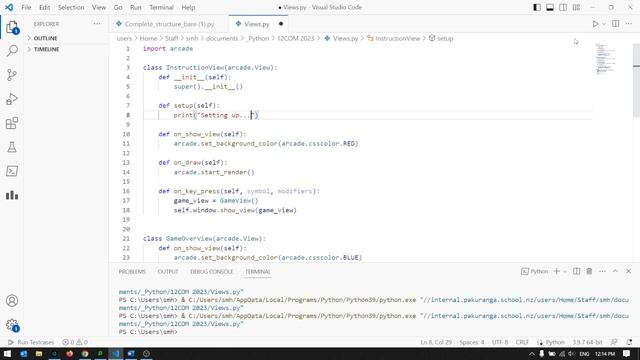Run Python file with play button
The width and height of the screenshot is (640, 360).
596,24
